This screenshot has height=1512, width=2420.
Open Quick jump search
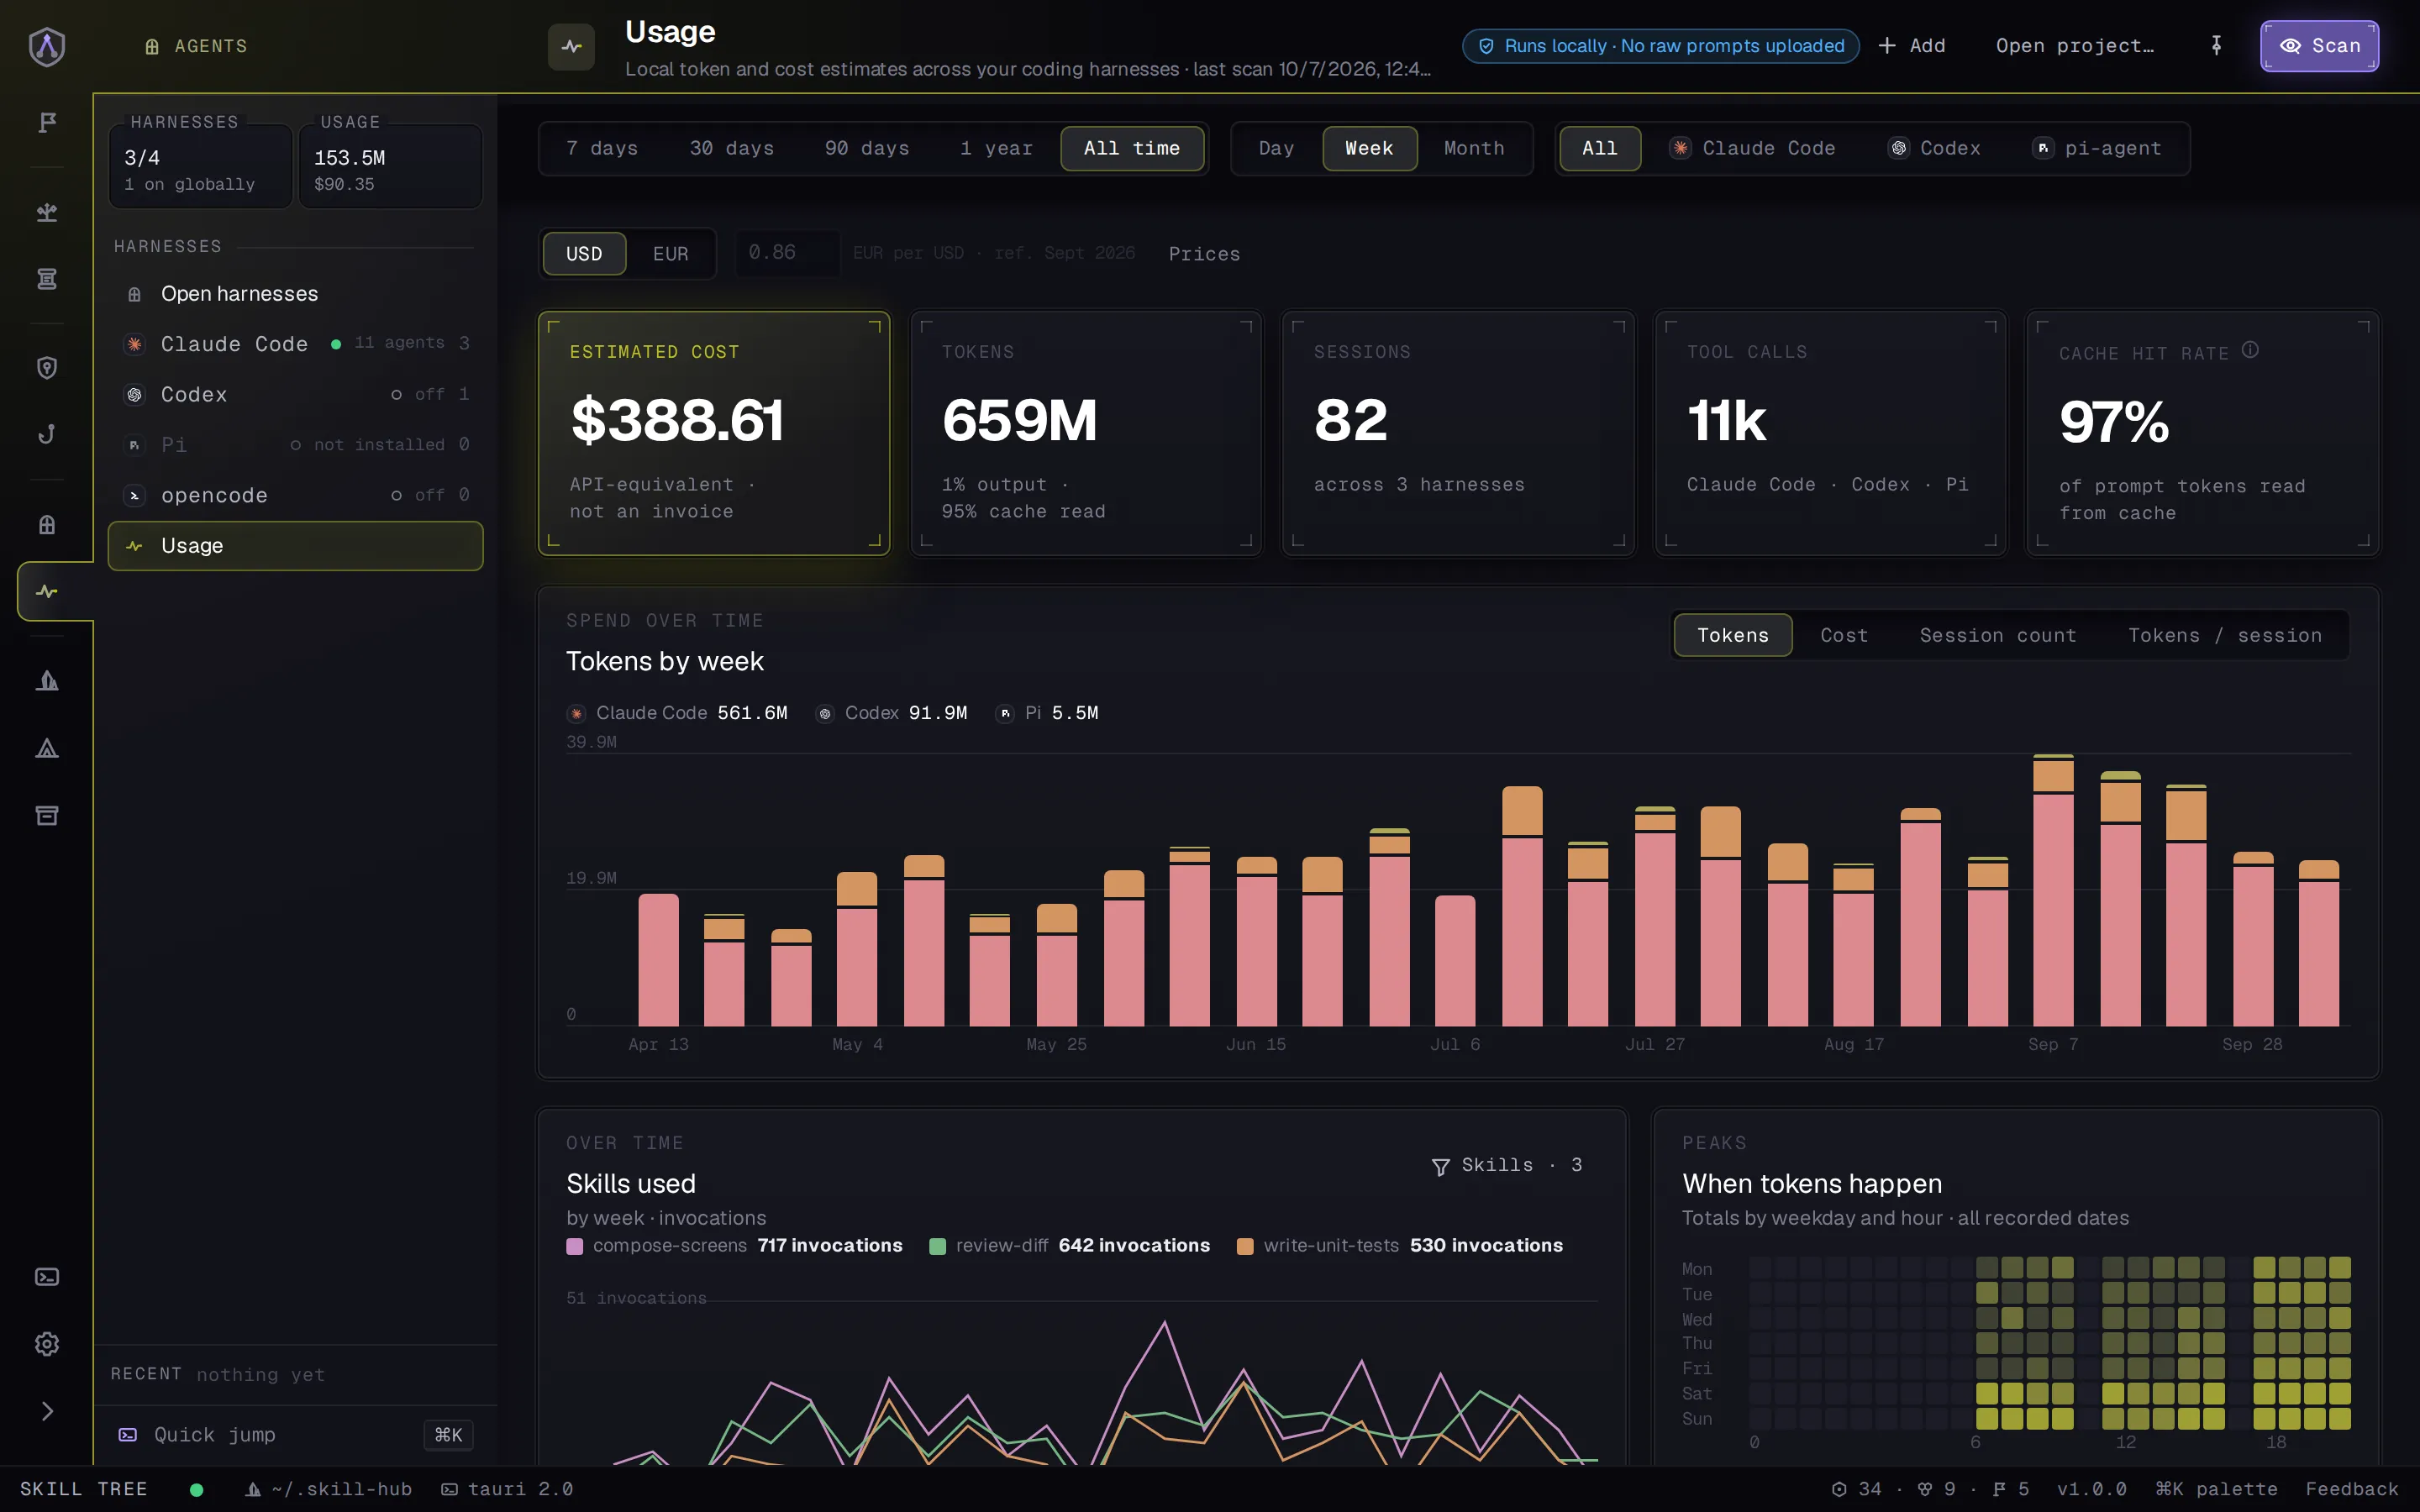coord(295,1435)
